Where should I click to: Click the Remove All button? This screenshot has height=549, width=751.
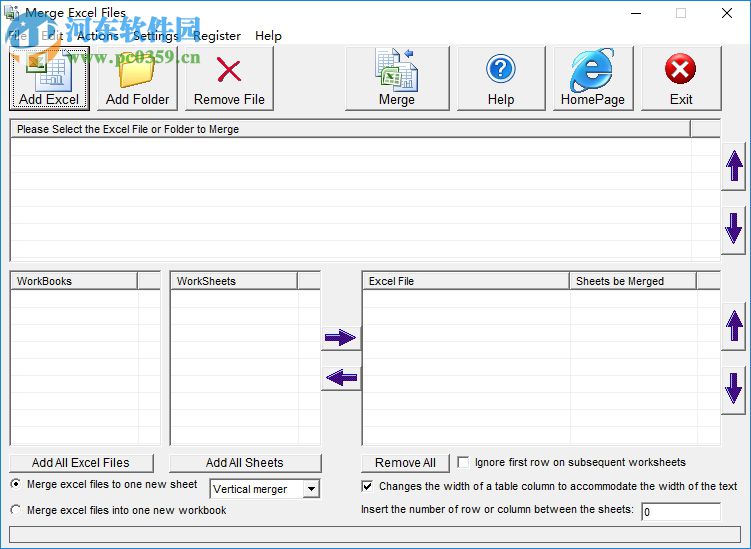[x=405, y=463]
